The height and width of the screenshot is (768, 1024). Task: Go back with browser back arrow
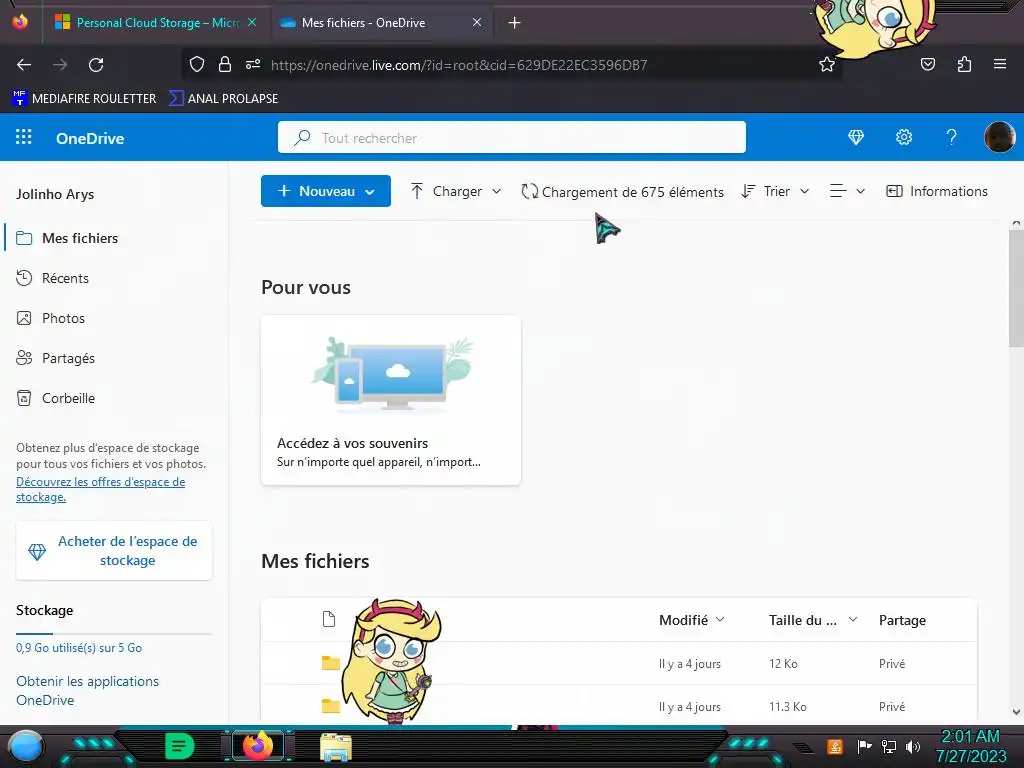pyautogui.click(x=24, y=65)
